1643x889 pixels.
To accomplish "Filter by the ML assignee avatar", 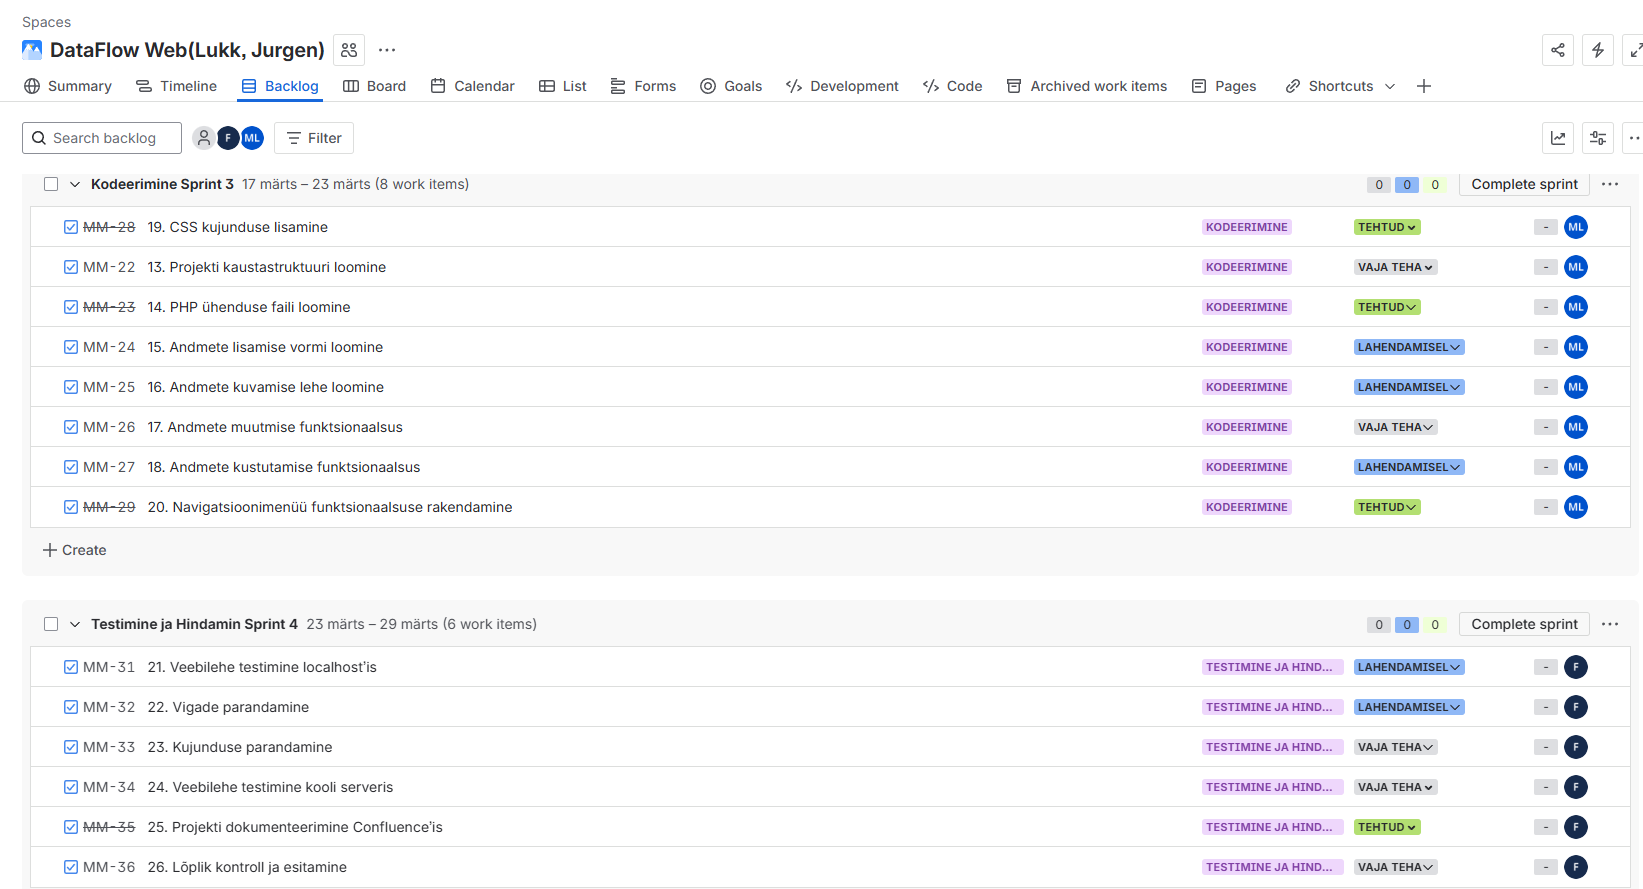I will pyautogui.click(x=253, y=138).
